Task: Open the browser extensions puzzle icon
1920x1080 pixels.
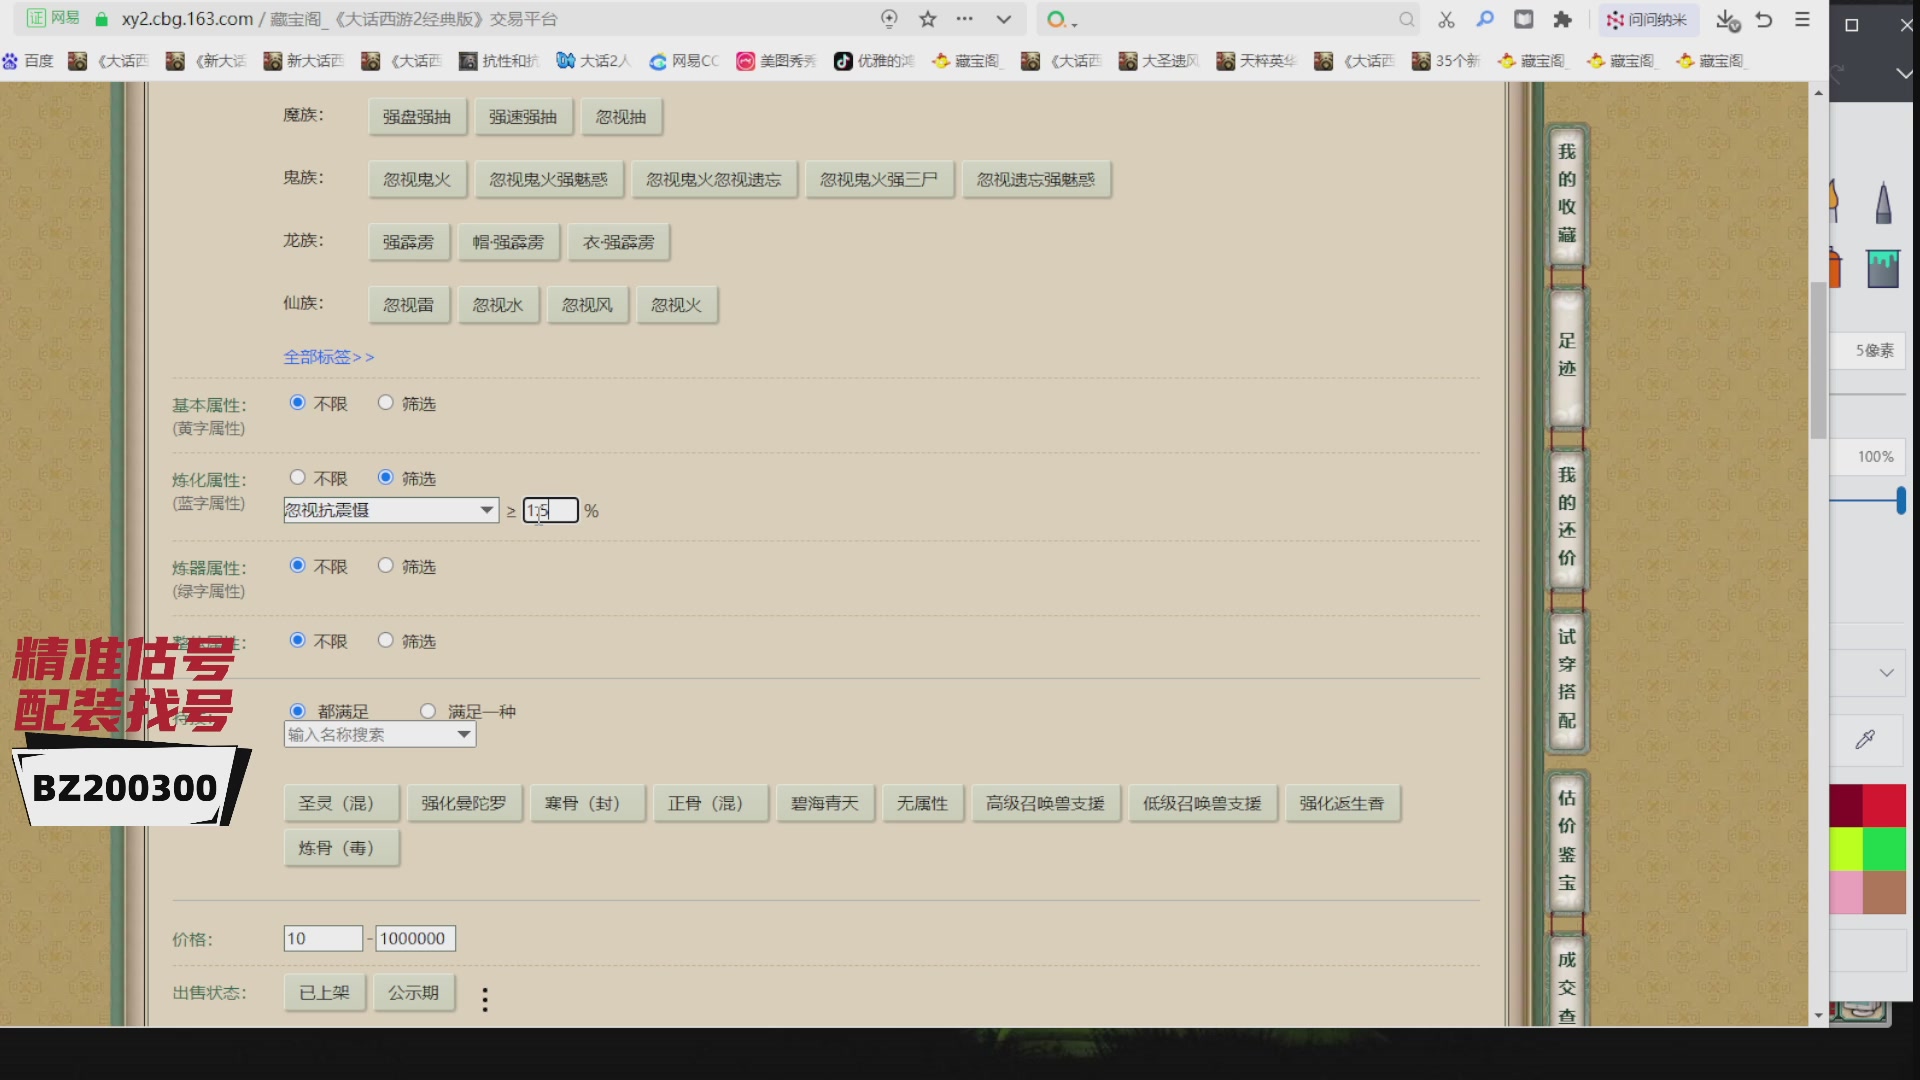Action: click(x=1563, y=19)
